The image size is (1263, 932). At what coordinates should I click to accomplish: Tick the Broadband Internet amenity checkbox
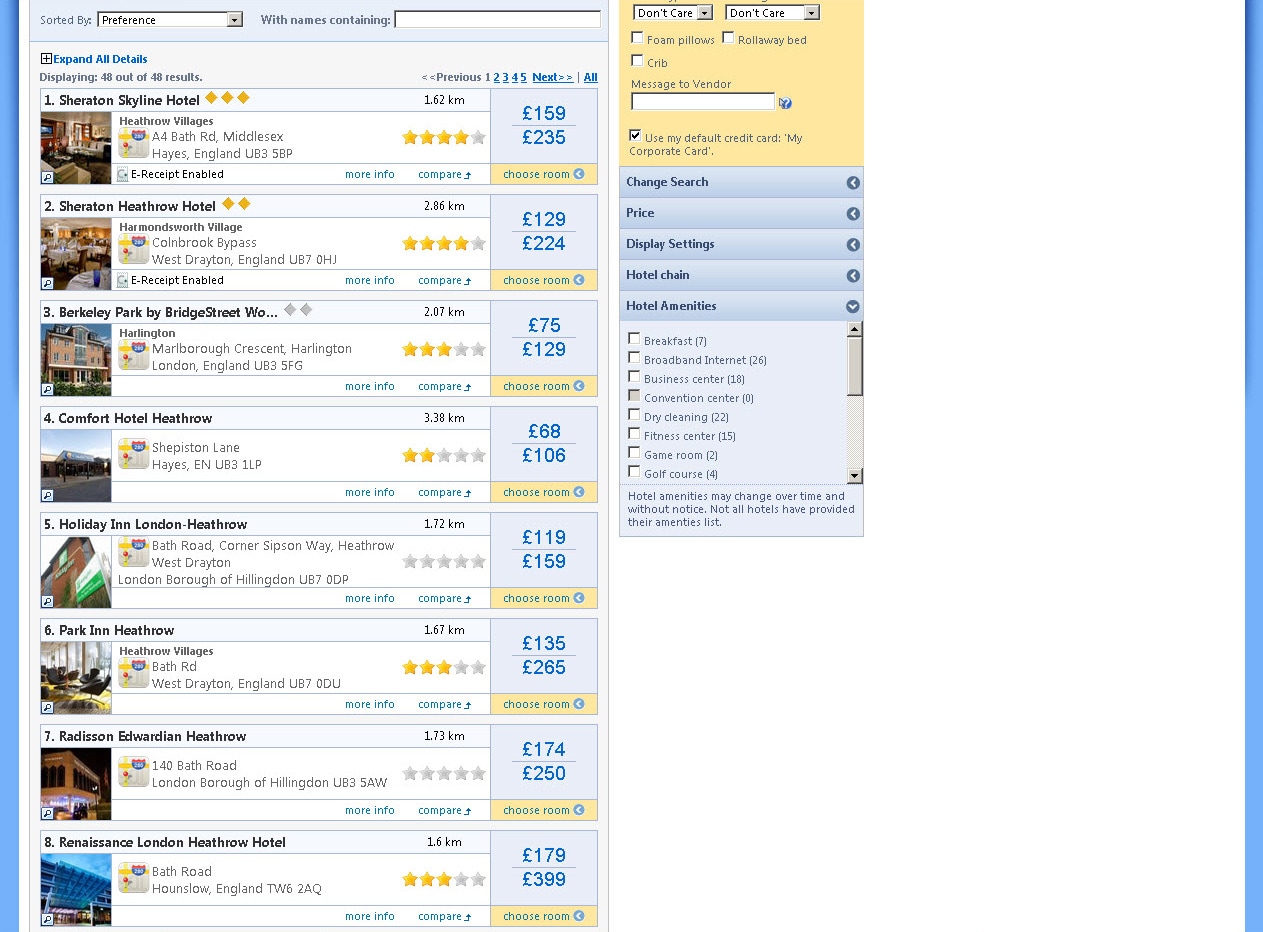point(634,358)
